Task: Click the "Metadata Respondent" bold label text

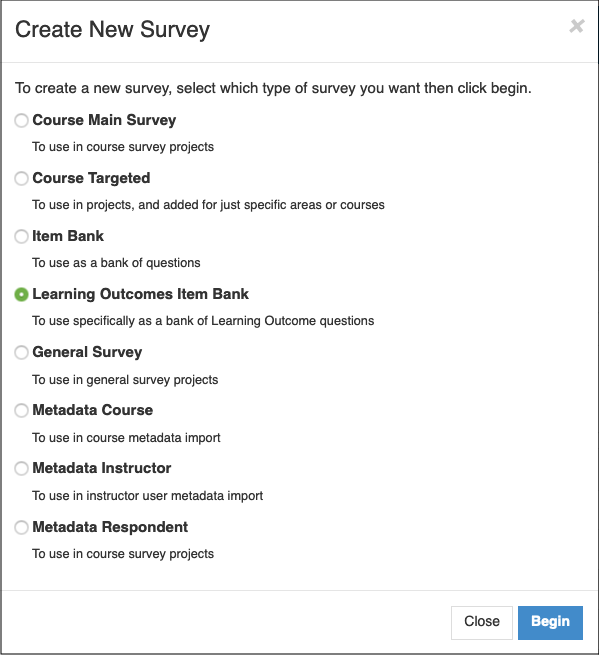Action: click(110, 527)
